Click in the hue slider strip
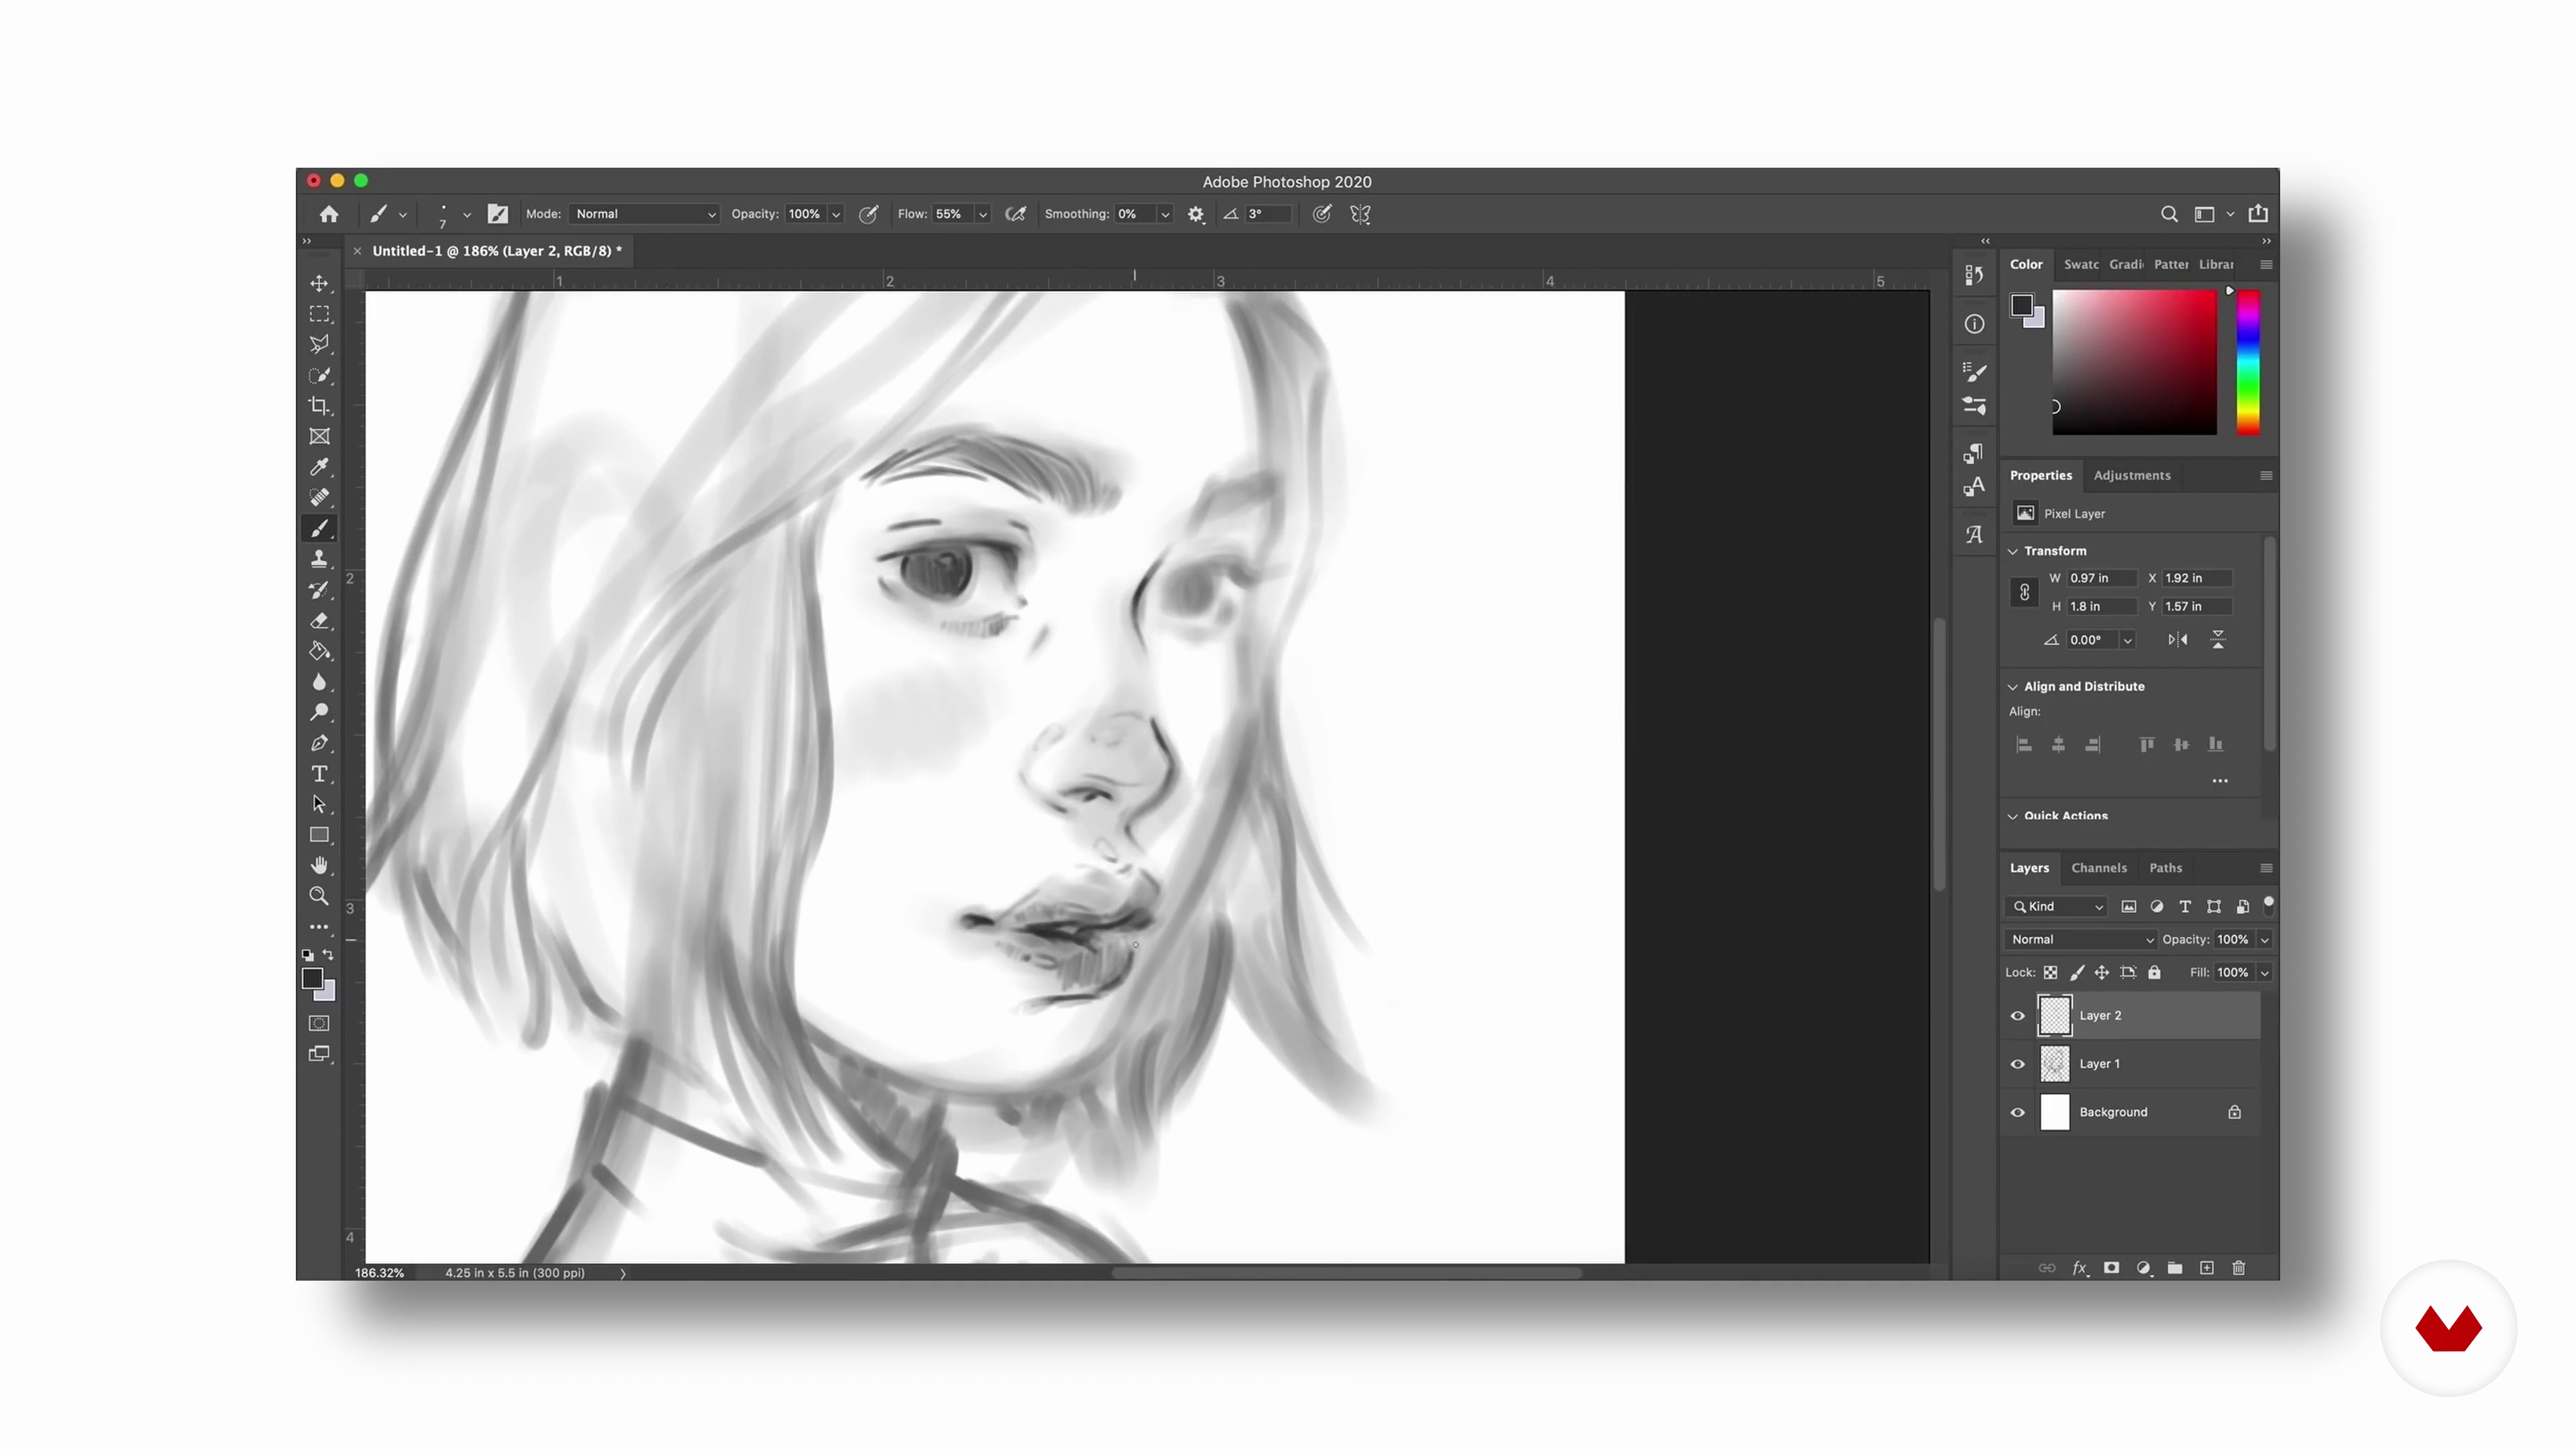This screenshot has height=1449, width=2576. [2247, 362]
